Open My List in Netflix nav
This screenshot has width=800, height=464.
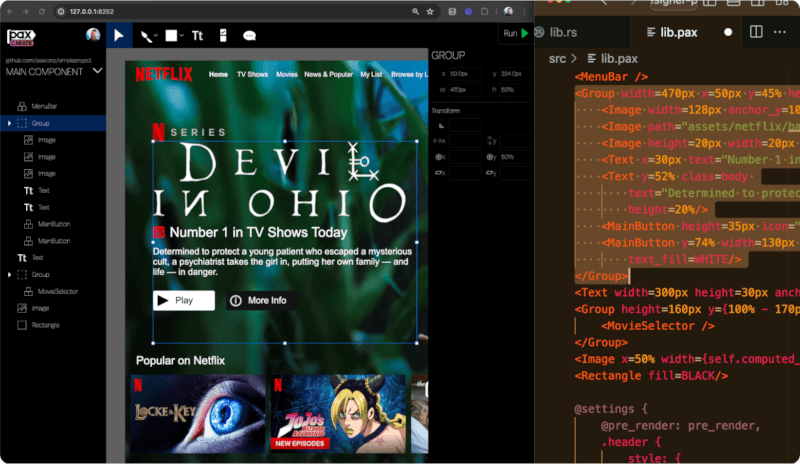pyautogui.click(x=371, y=75)
